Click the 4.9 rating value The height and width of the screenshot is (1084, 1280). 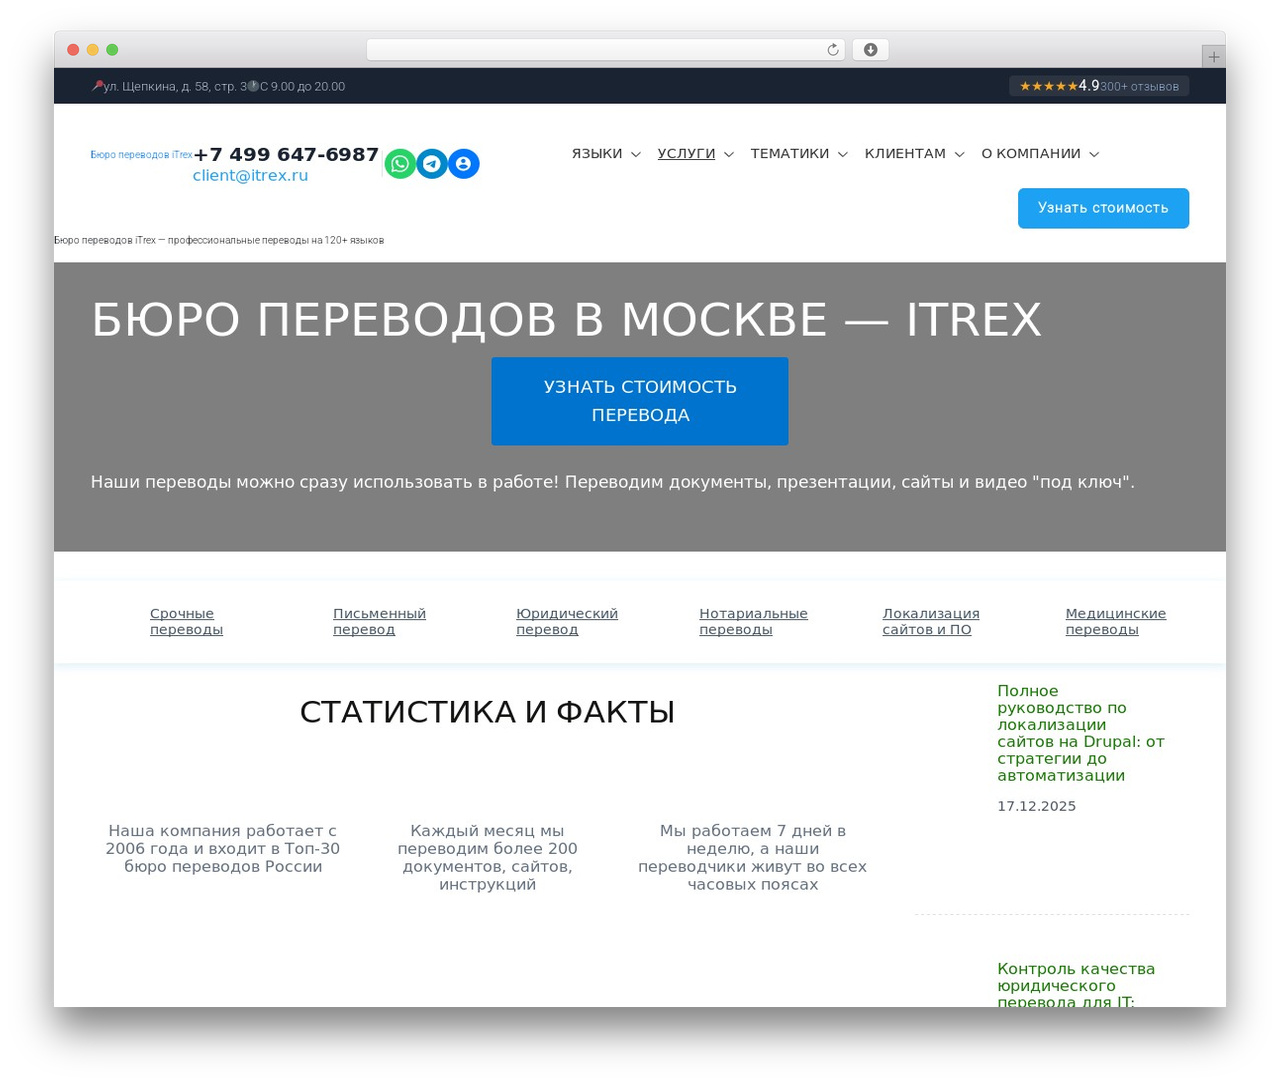(x=1089, y=86)
